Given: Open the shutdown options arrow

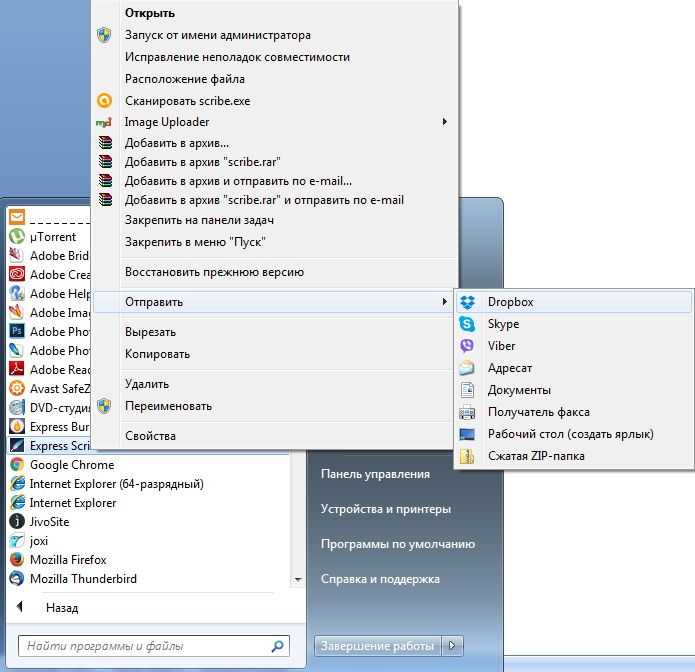Looking at the screenshot, I should (x=453, y=645).
